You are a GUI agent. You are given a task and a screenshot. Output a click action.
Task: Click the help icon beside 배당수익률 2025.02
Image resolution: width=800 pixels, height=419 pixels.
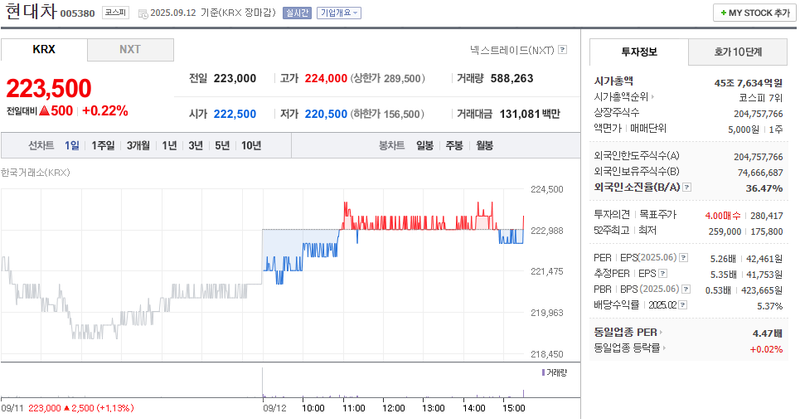(x=683, y=305)
